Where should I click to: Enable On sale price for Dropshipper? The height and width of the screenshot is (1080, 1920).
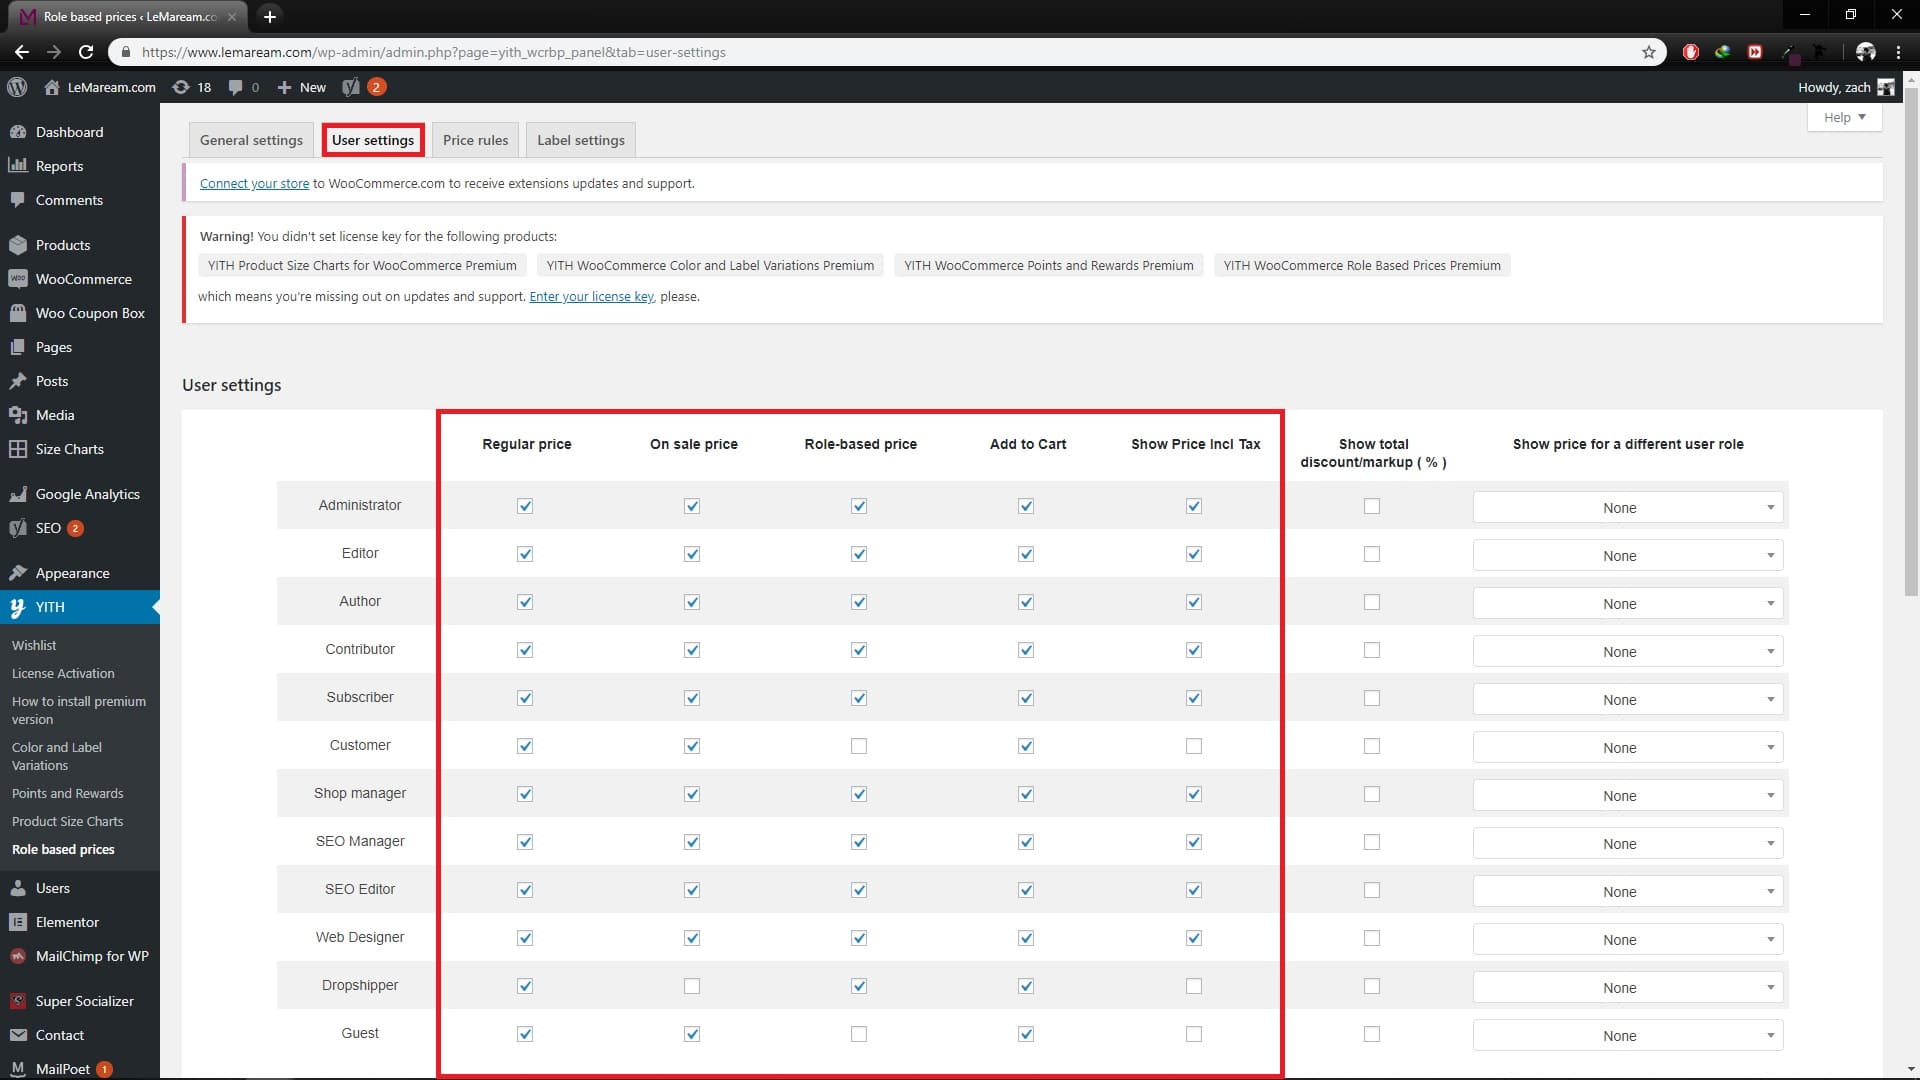pos(692,986)
